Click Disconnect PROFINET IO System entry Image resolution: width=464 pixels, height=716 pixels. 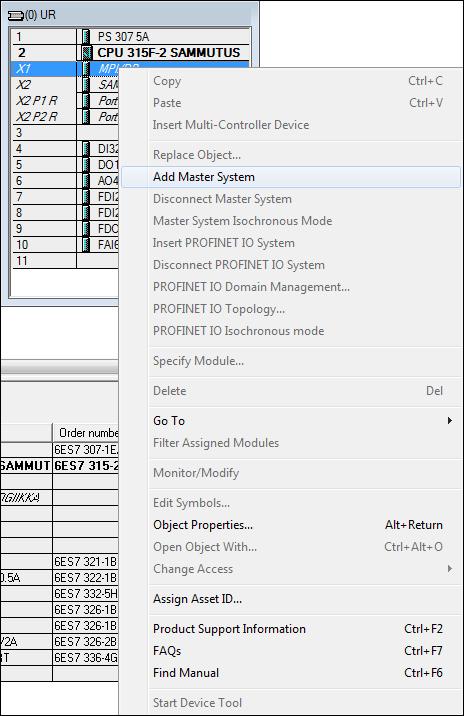pyautogui.click(x=291, y=265)
